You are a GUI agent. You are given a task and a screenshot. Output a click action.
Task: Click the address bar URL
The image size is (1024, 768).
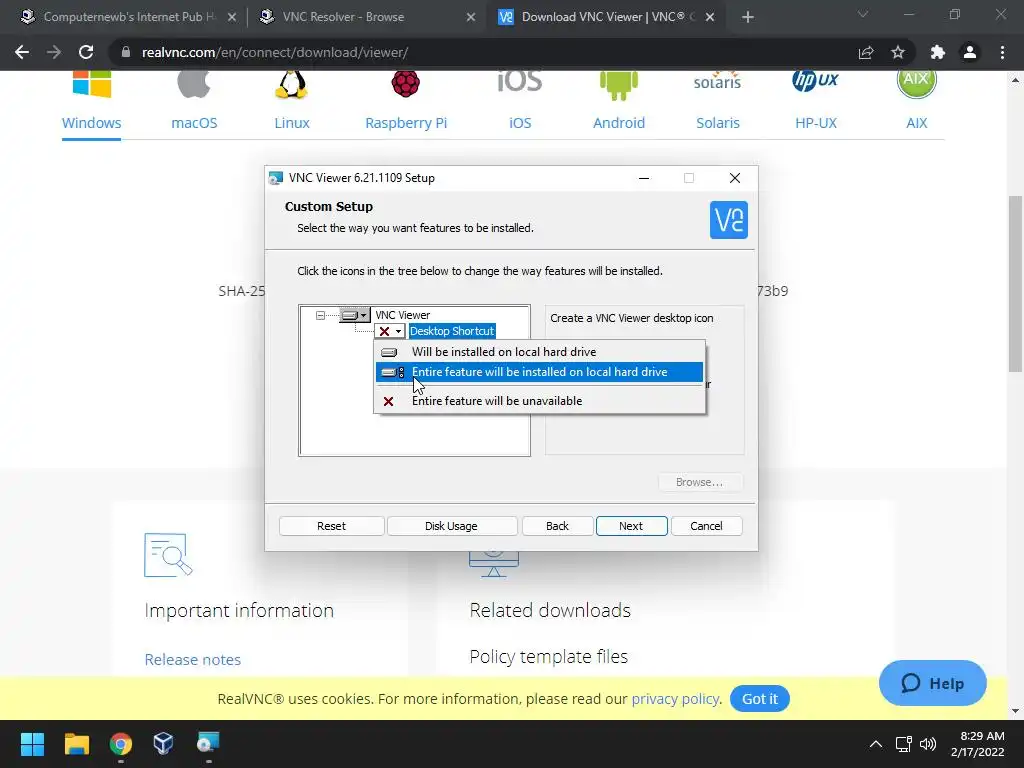(x=275, y=52)
